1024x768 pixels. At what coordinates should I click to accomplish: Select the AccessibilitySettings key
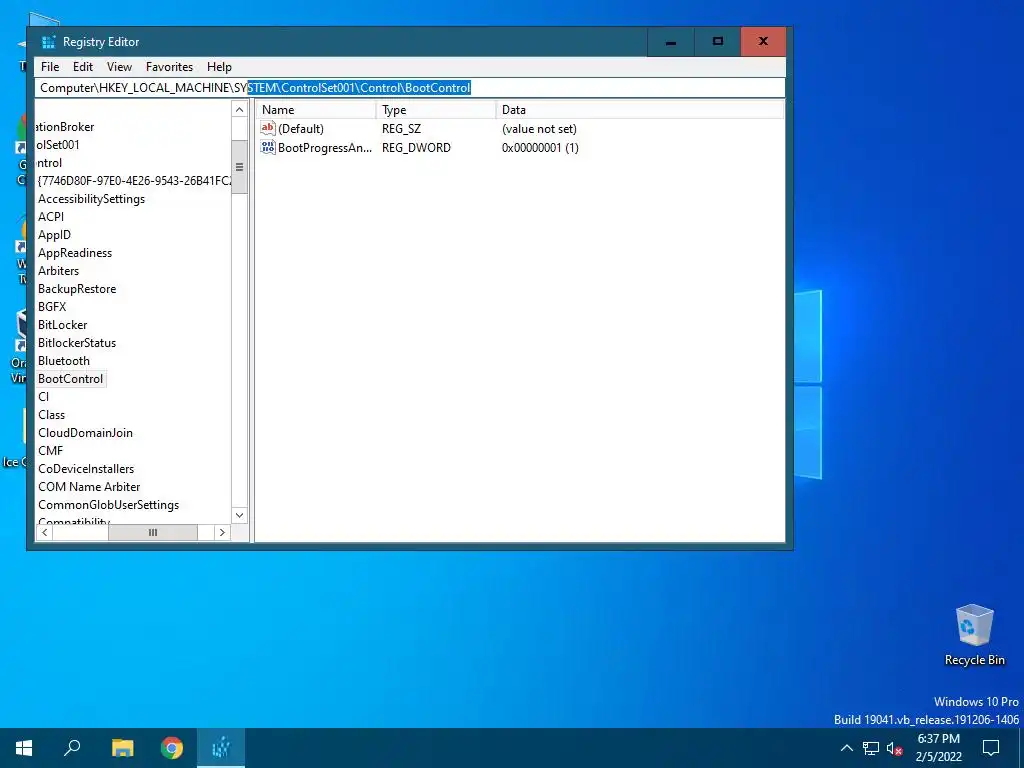pyautogui.click(x=91, y=199)
